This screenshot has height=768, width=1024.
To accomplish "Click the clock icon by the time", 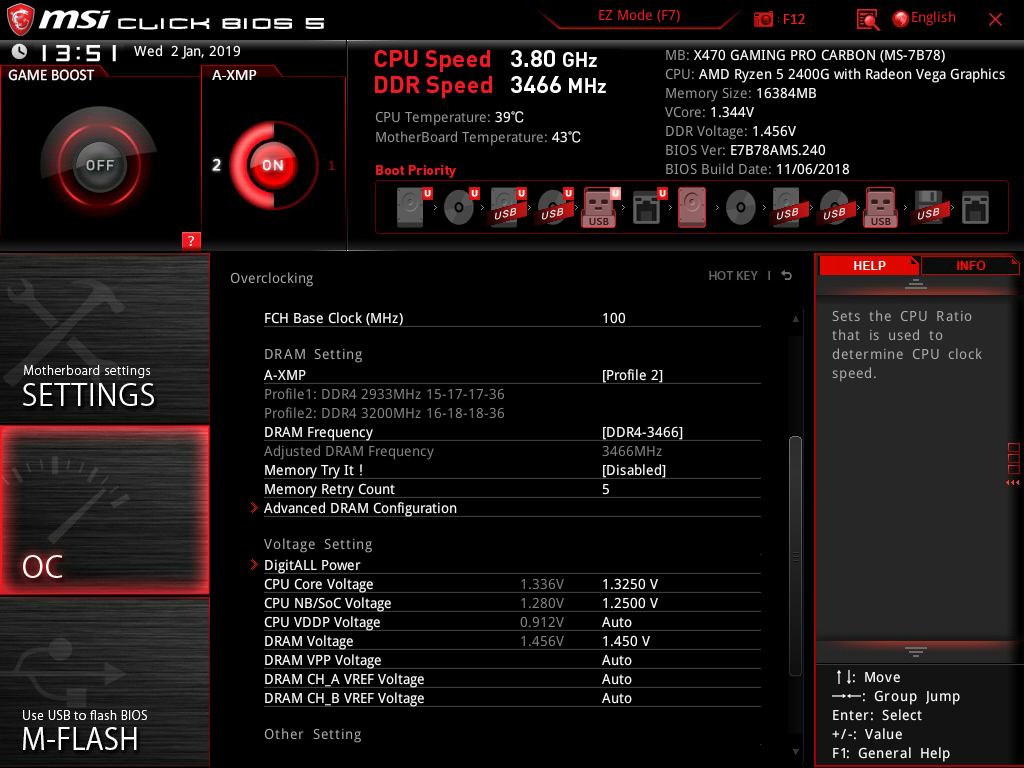I will (19, 51).
